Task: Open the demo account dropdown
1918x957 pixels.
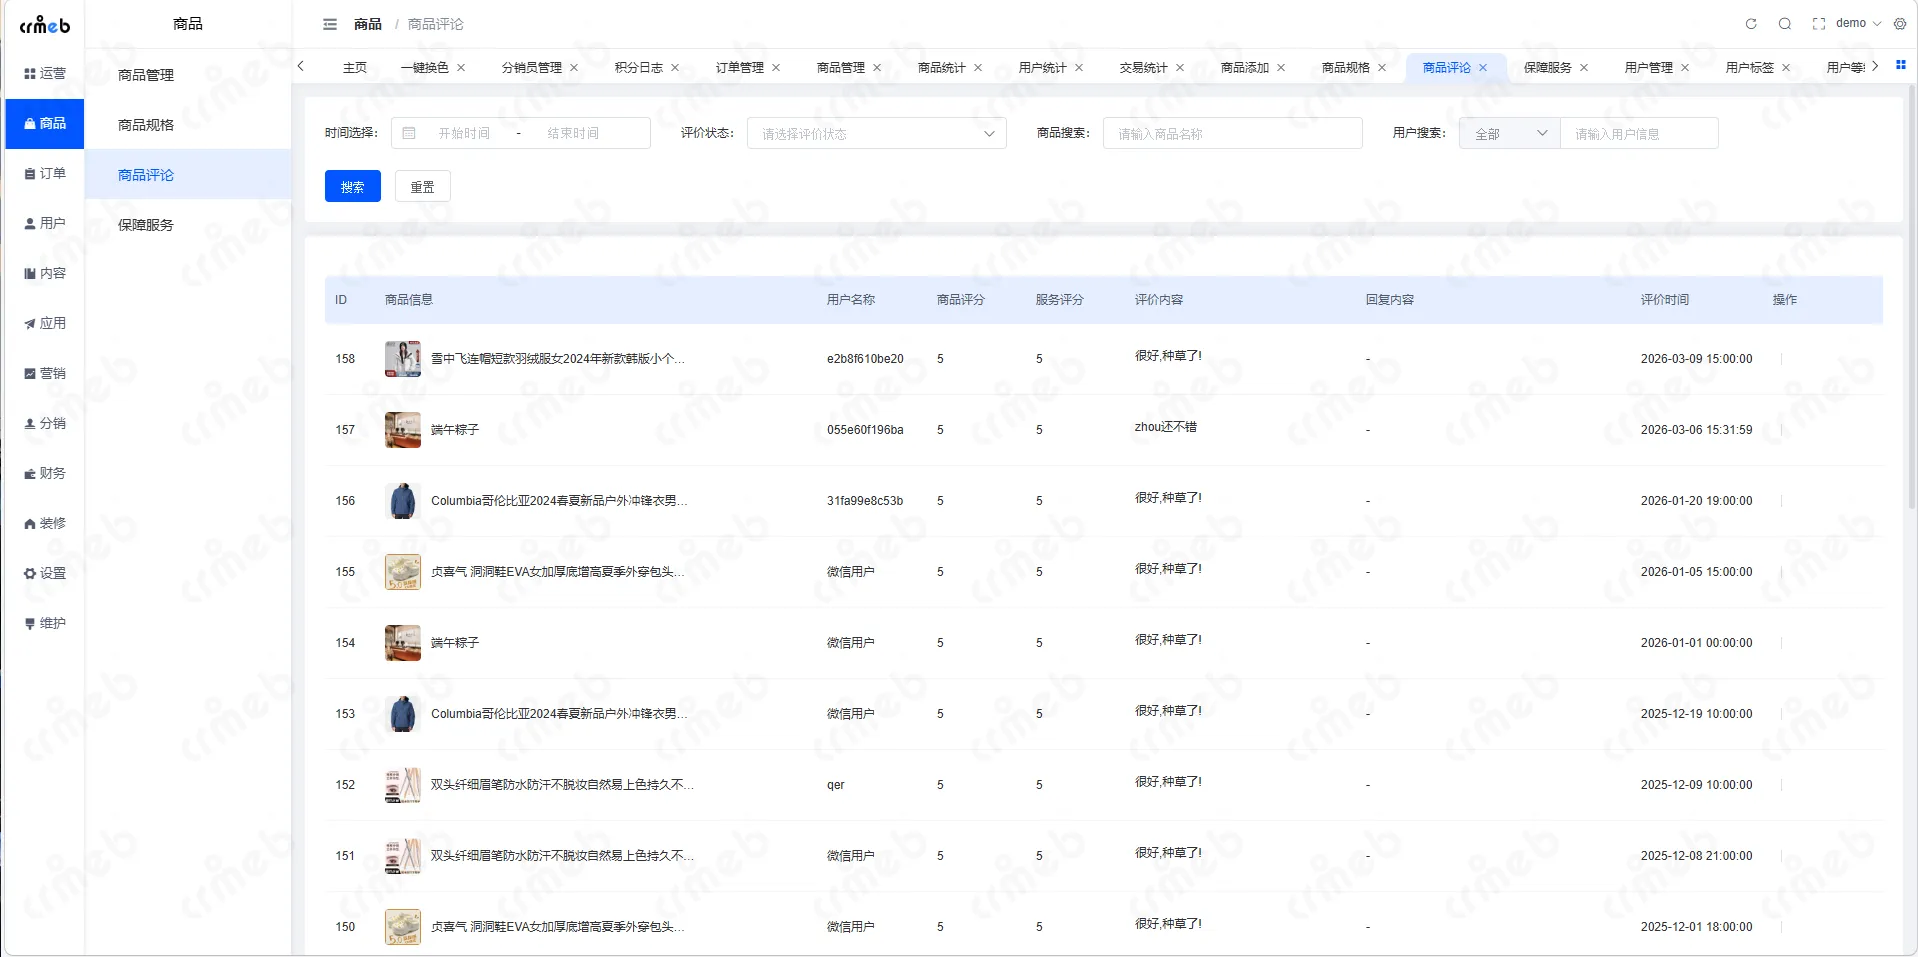Action: coord(1858,24)
